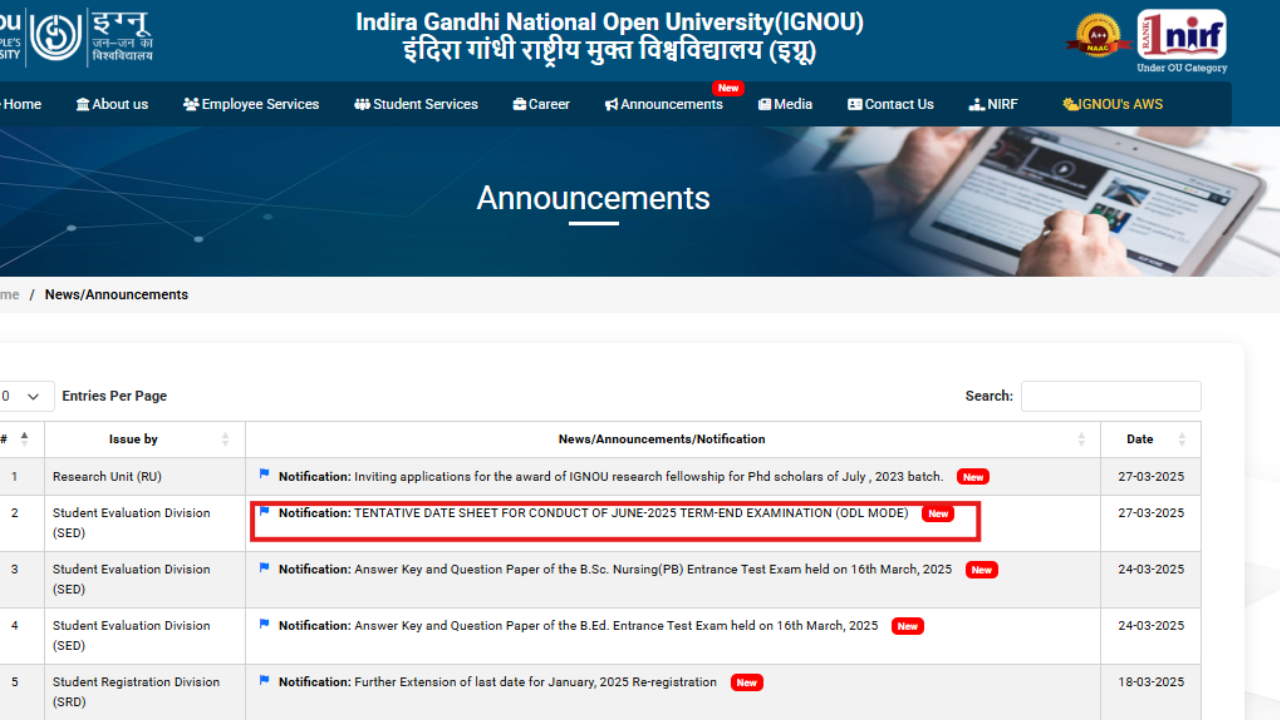Click the building icon beside About us
Screen dimensions: 1280x720
pyautogui.click(x=83, y=104)
